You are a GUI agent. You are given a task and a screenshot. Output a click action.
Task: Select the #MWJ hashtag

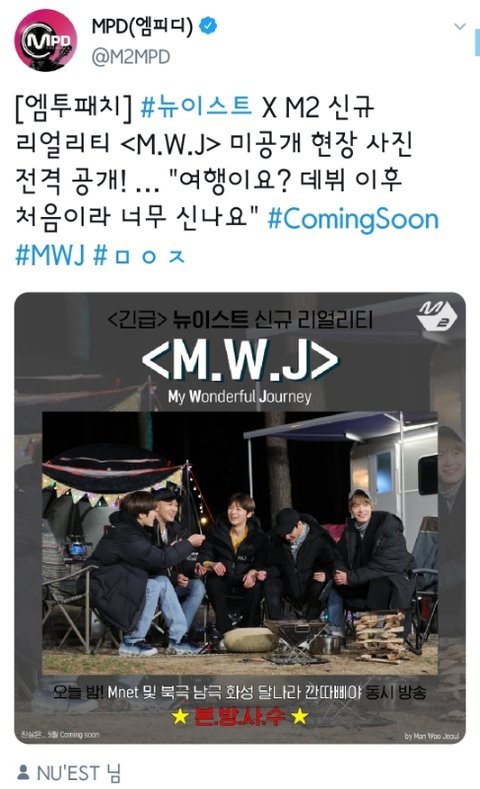(x=50, y=256)
